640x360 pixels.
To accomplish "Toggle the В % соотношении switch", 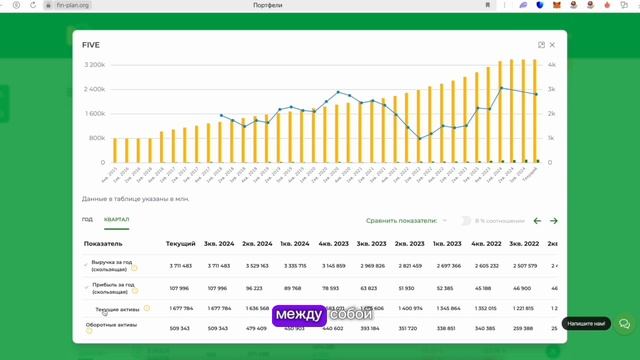I will [466, 221].
